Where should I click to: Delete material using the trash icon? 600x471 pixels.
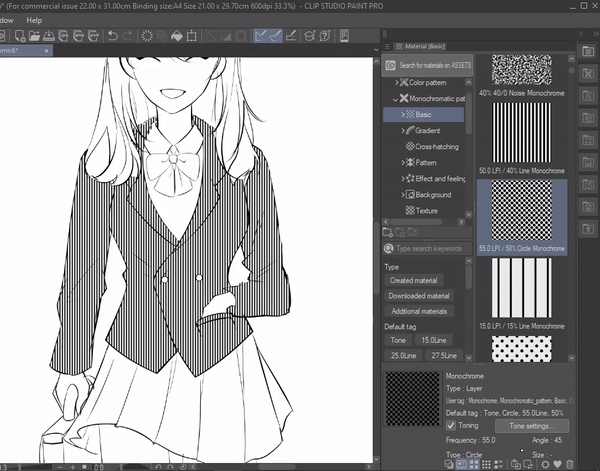(570, 464)
